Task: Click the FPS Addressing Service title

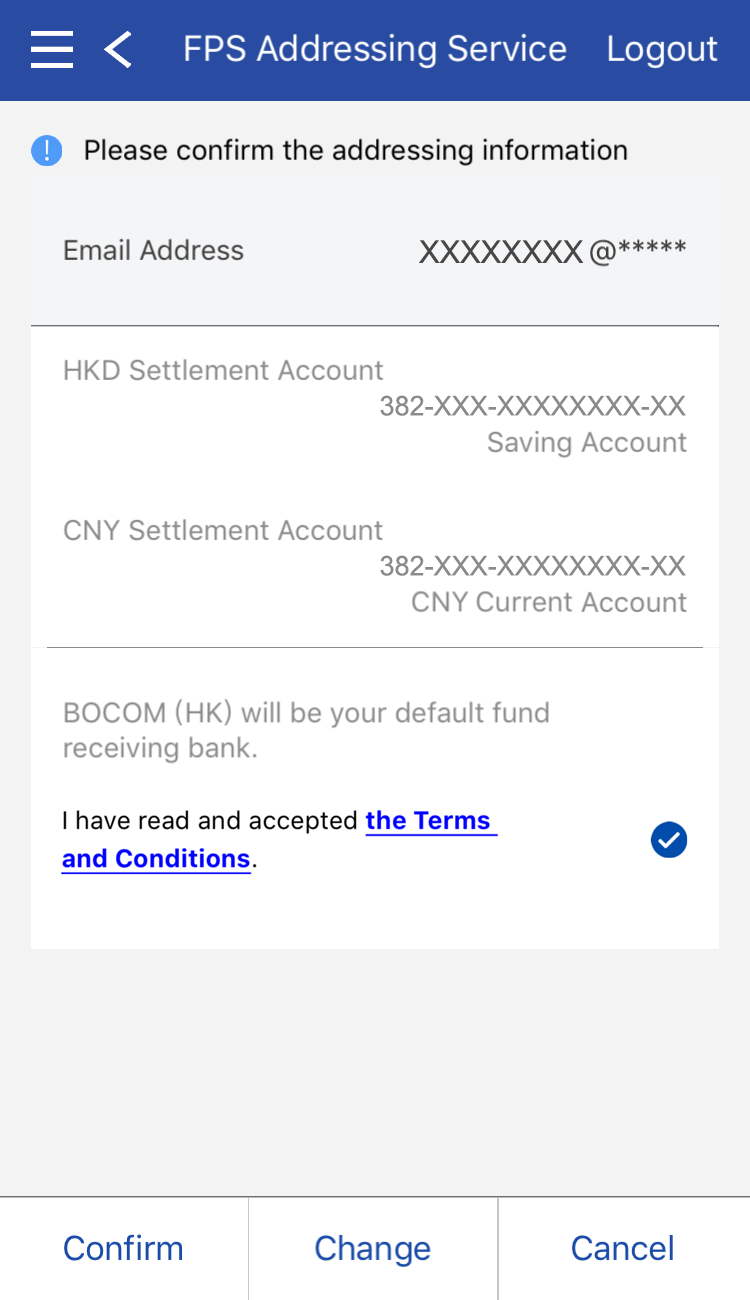Action: click(374, 49)
